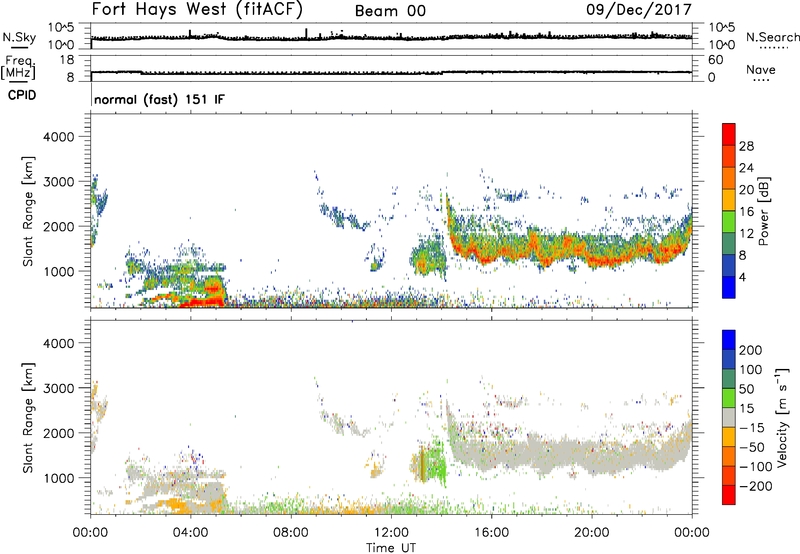
Task: Click the "Freq. [MHz]" label
Action: tap(19, 67)
